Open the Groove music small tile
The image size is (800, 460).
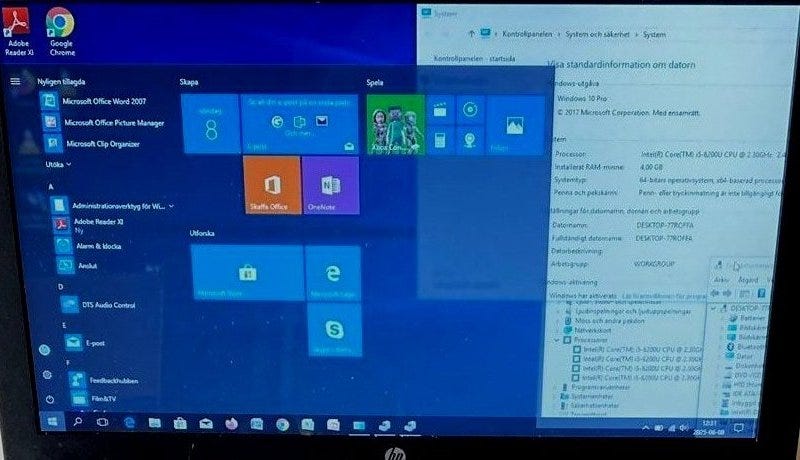point(470,110)
